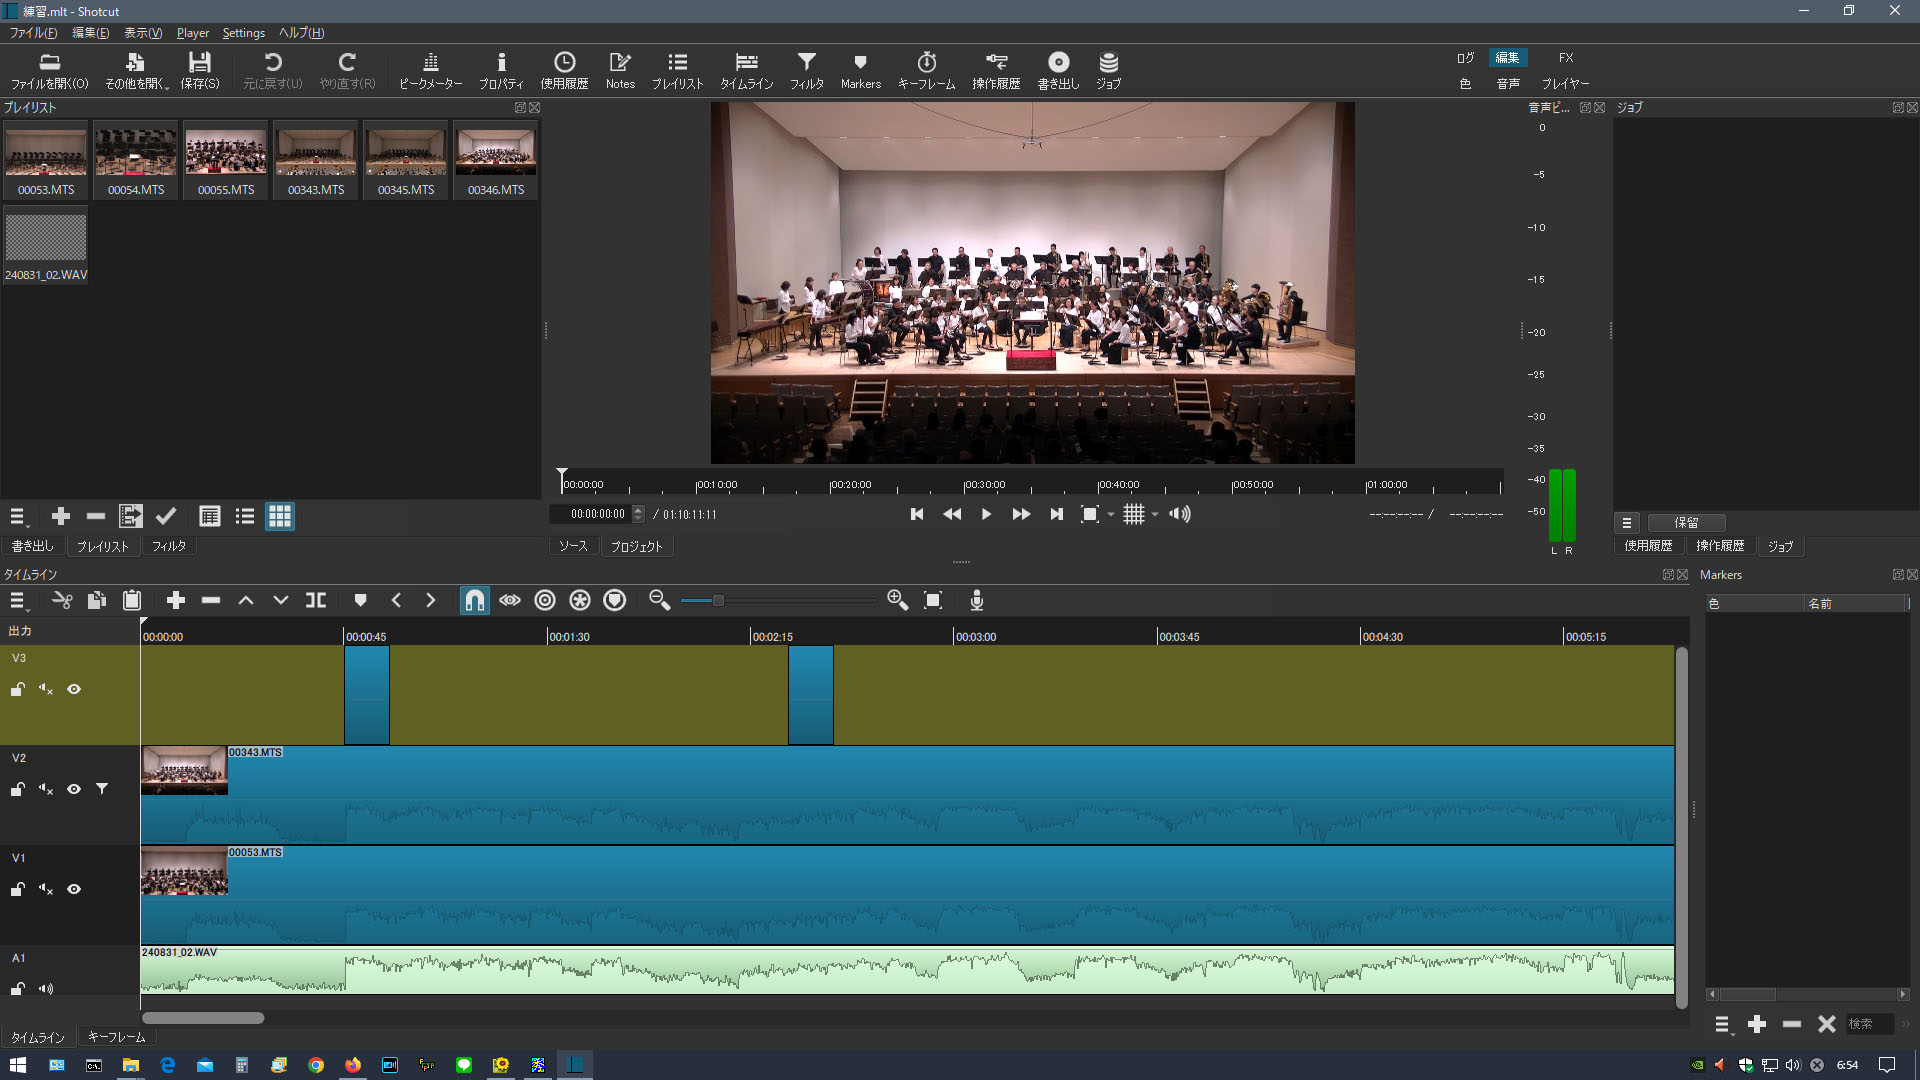Select the ログ layout button
The height and width of the screenshot is (1080, 1920).
[1465, 58]
